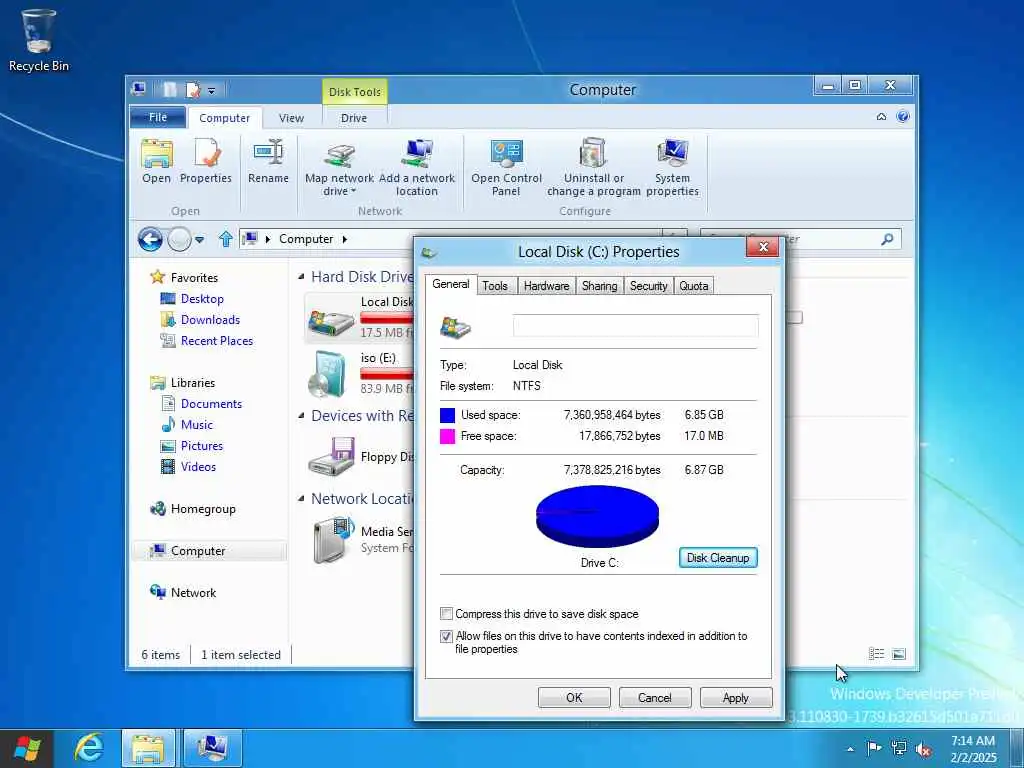
Task: Click the Drive C pie chart
Action: point(597,516)
